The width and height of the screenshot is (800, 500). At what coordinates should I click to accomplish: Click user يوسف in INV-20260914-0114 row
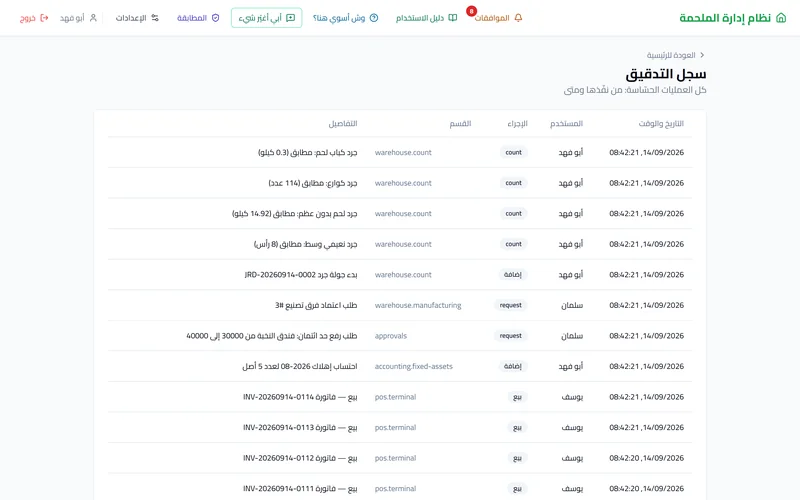[x=572, y=397]
